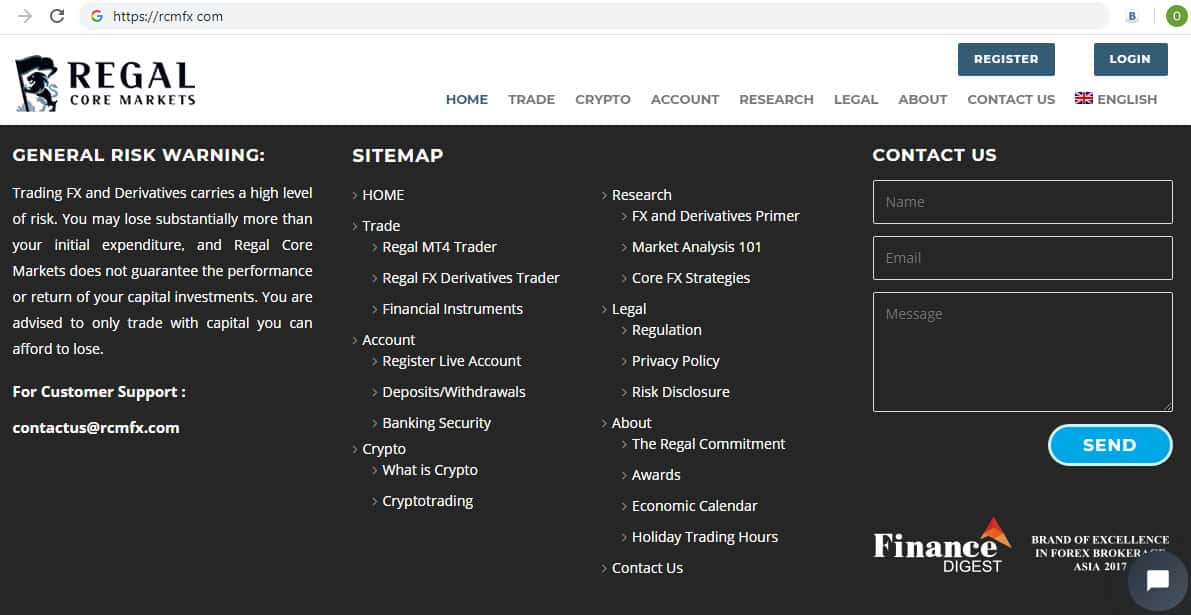The image size is (1191, 615).
Task: Open the live chat bubble
Action: tap(1158, 581)
